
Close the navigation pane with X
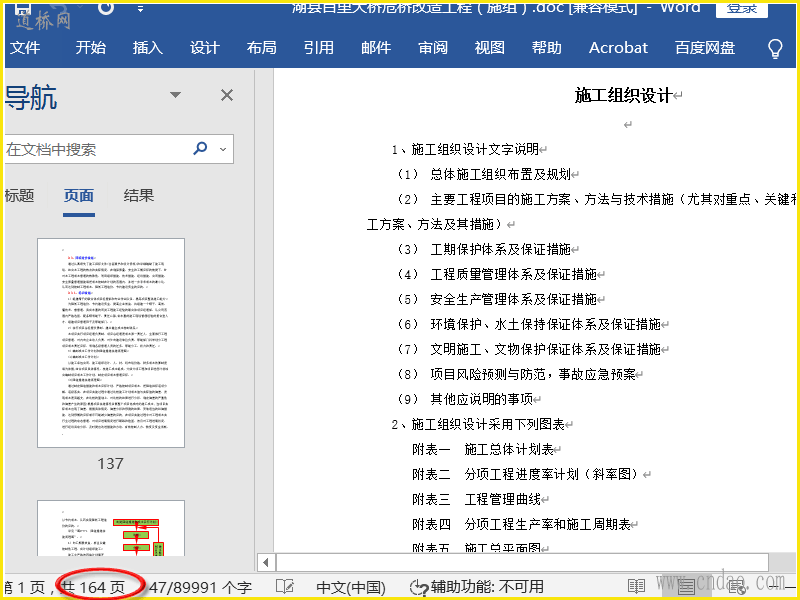coord(227,95)
